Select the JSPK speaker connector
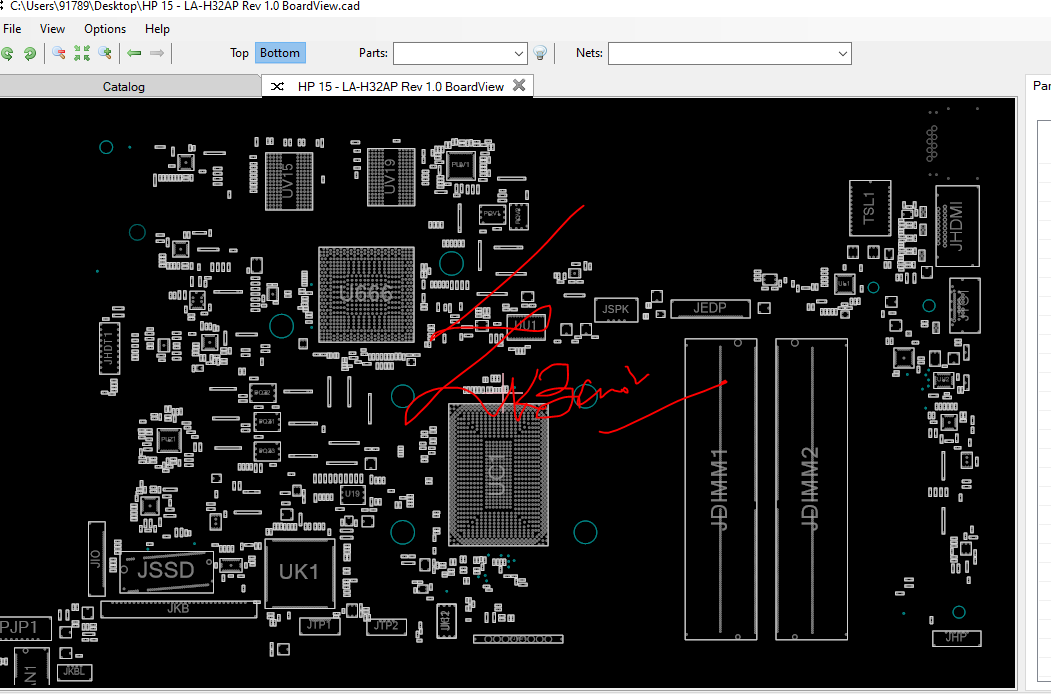1051x694 pixels. click(615, 309)
